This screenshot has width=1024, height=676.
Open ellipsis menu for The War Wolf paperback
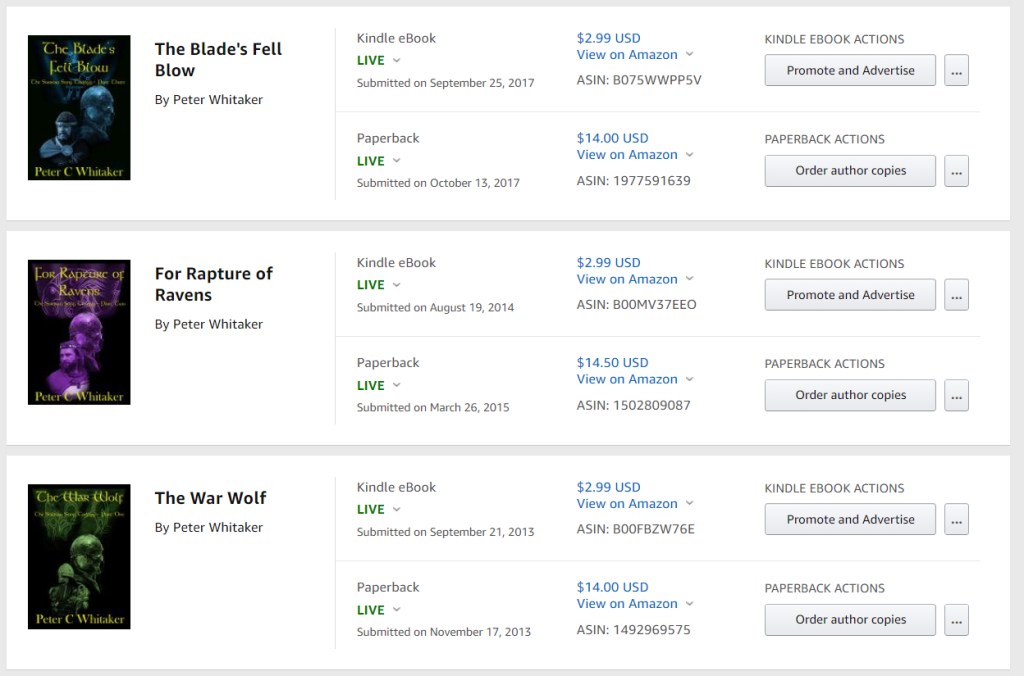pyautogui.click(x=956, y=620)
